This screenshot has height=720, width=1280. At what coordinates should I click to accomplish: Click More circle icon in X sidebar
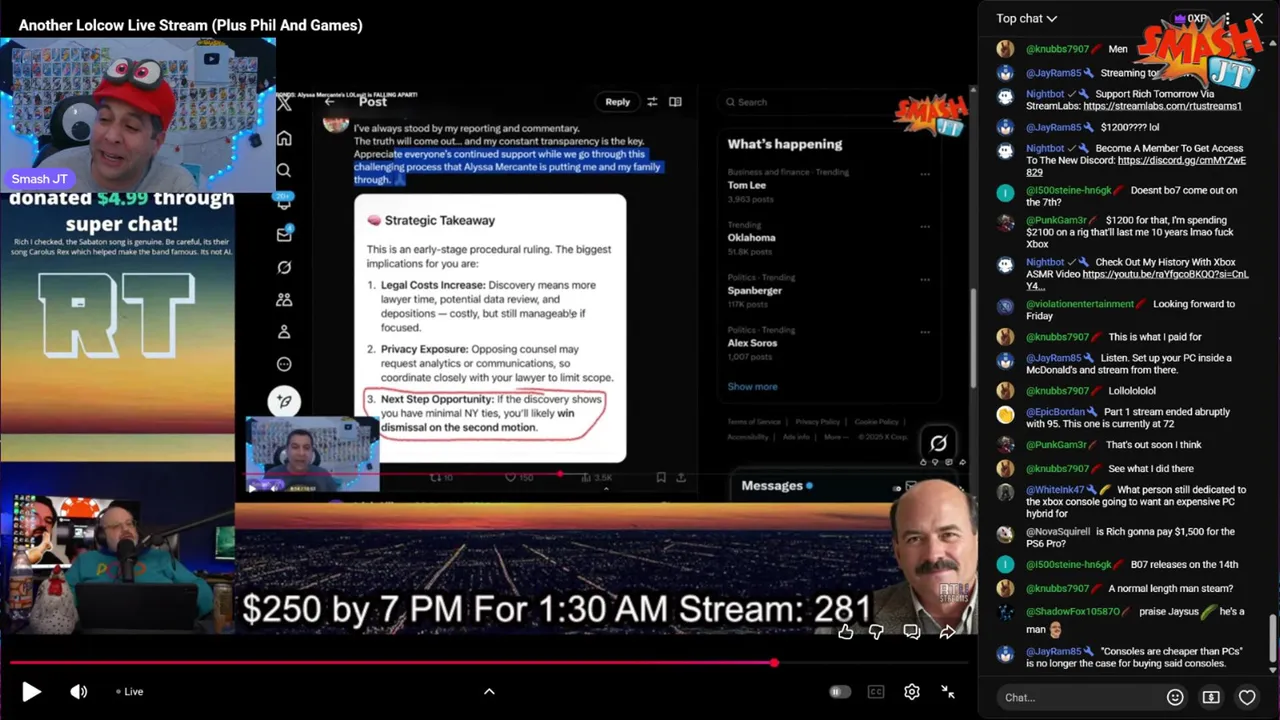[284, 364]
